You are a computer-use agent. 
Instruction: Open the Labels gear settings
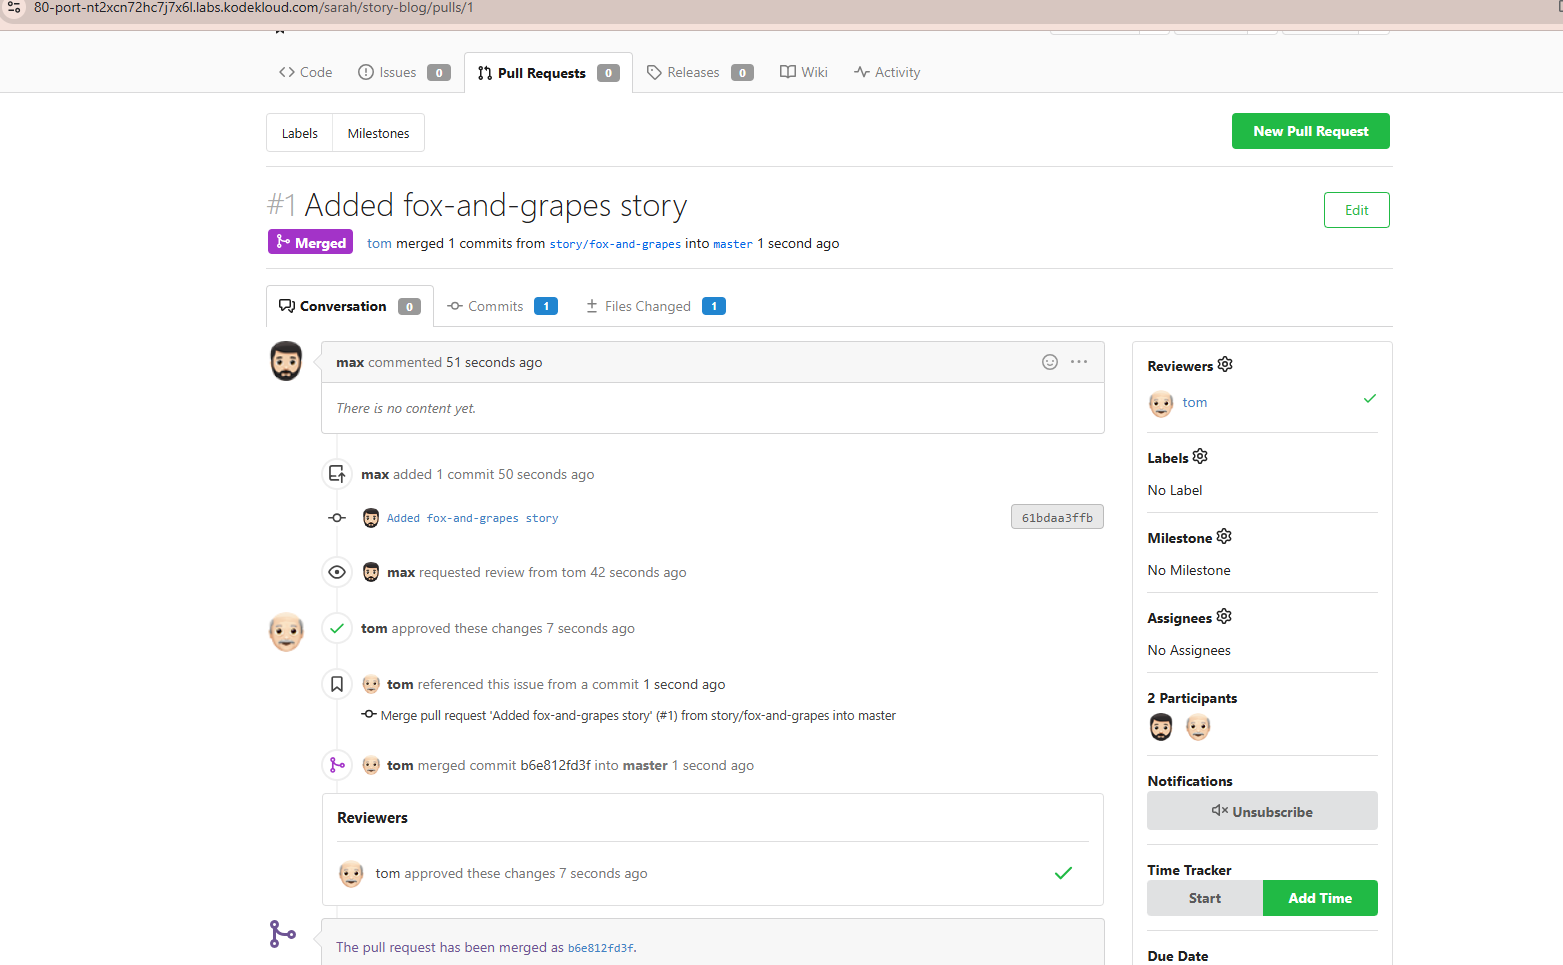1200,456
